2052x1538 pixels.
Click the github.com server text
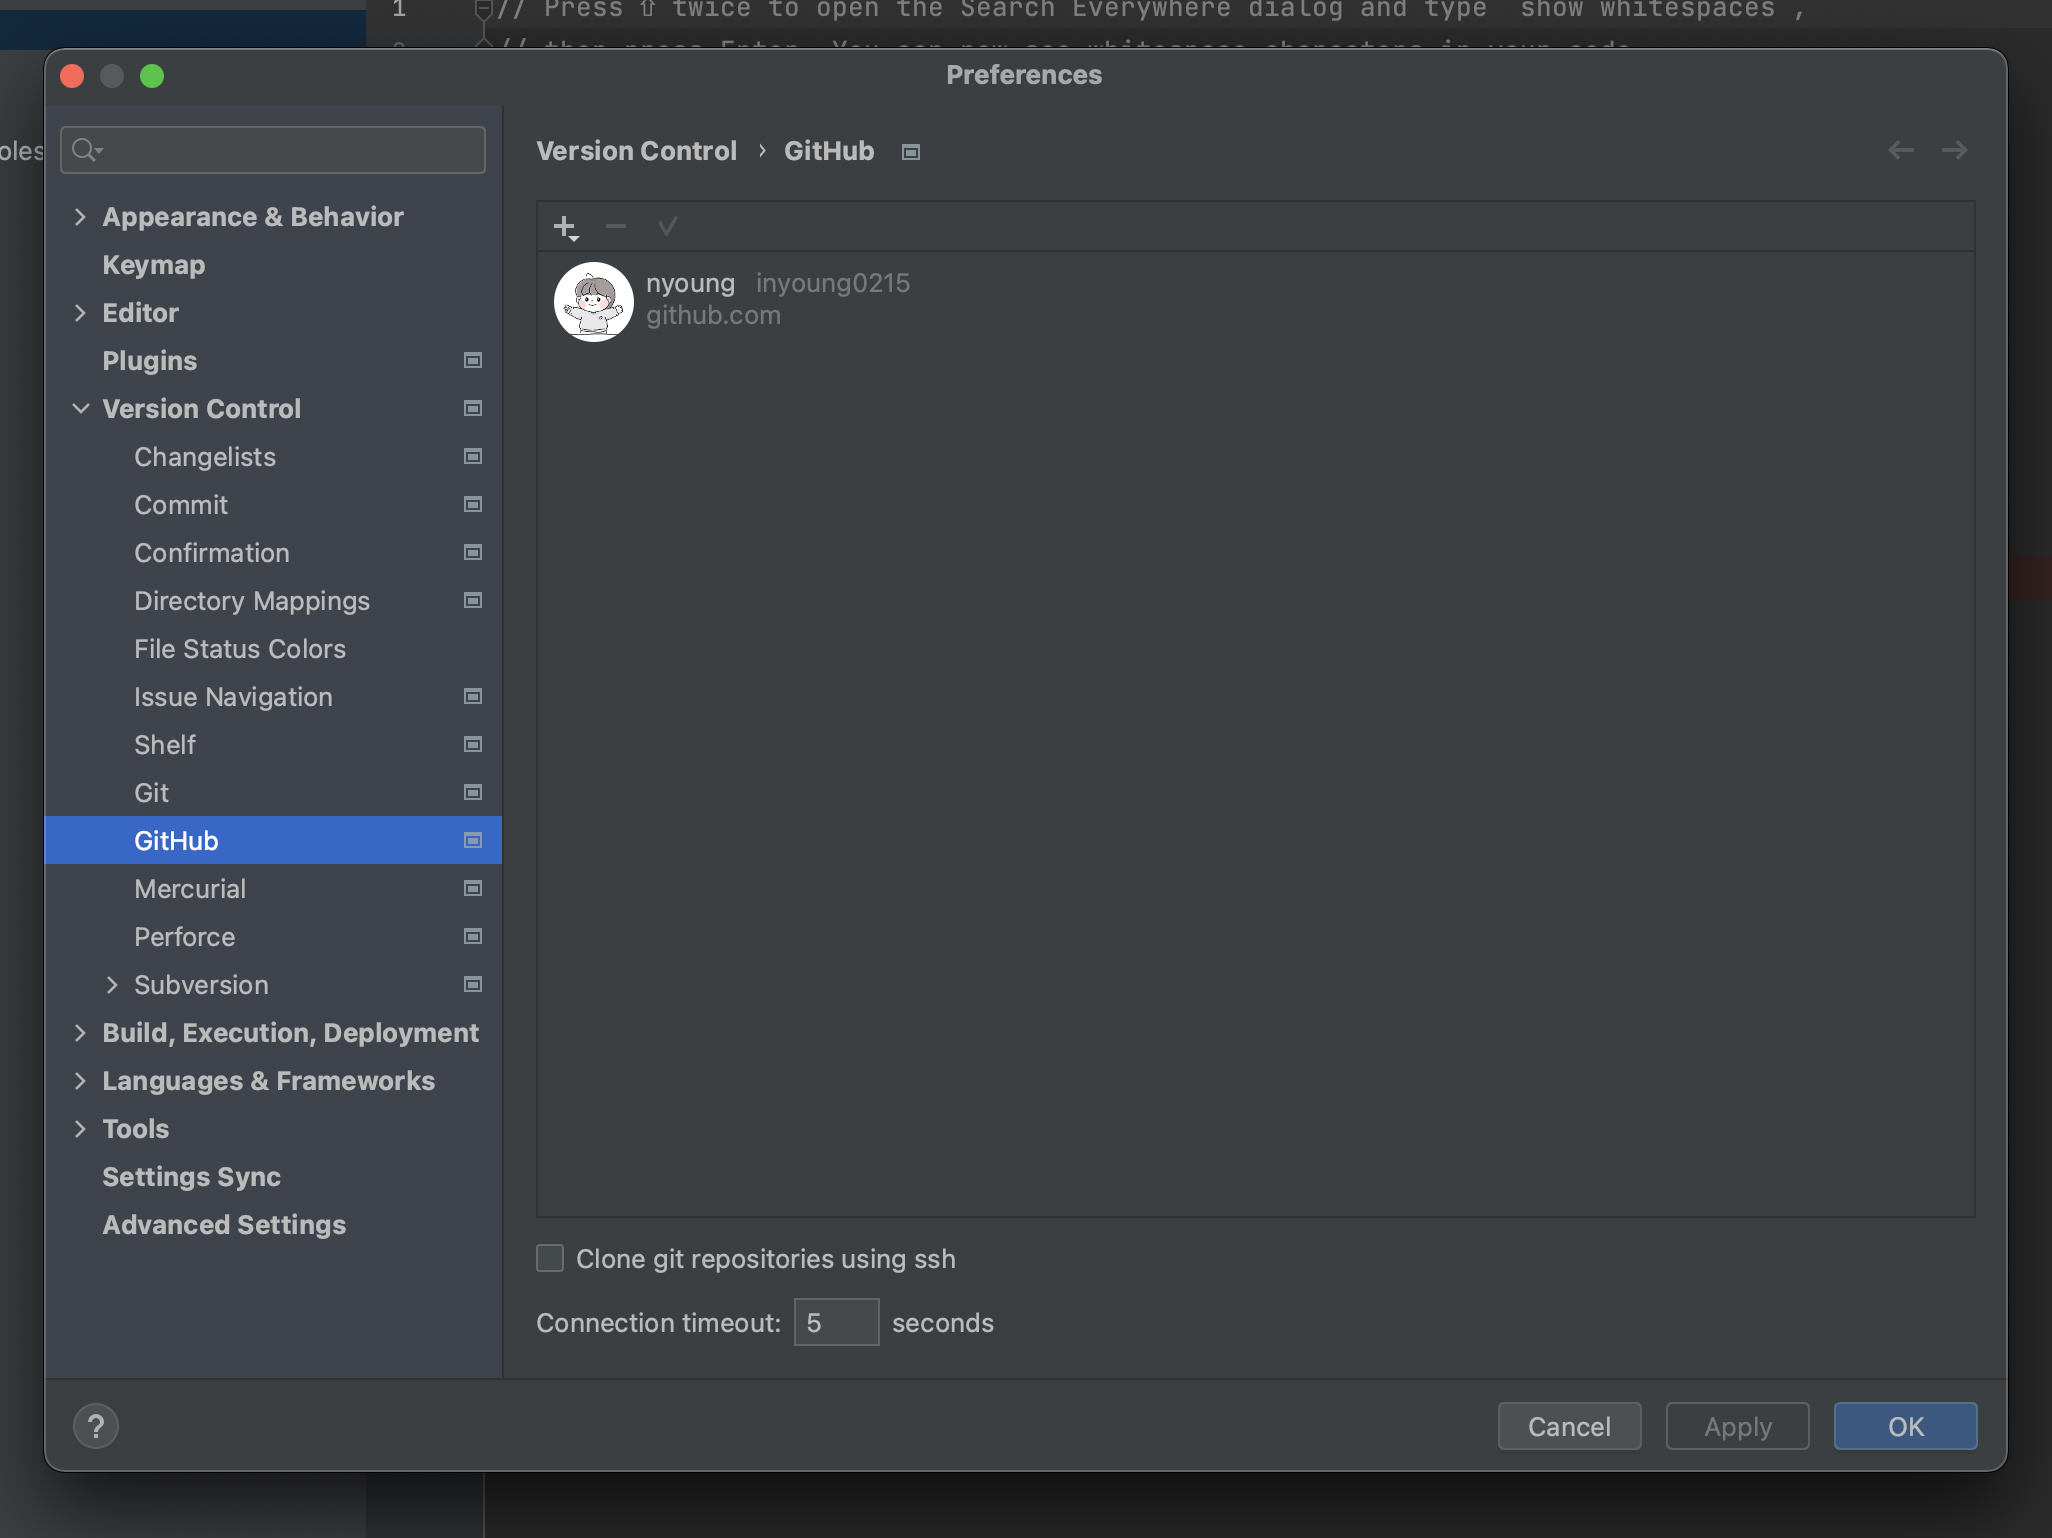tap(713, 315)
